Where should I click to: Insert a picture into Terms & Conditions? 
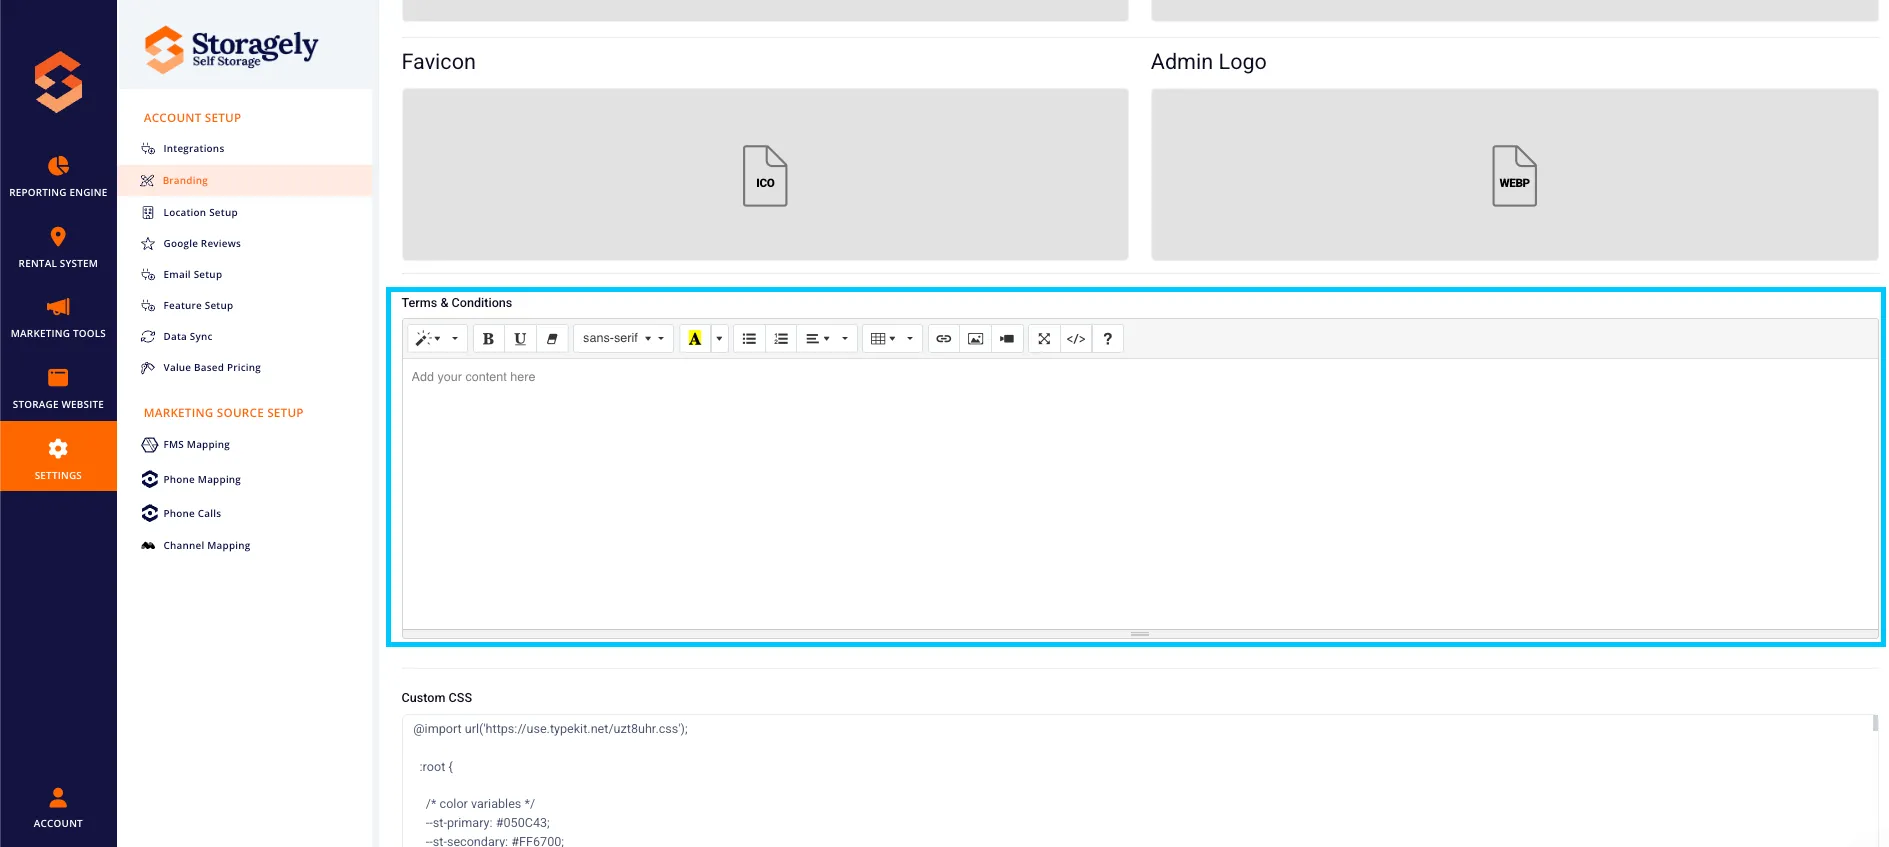976,339
